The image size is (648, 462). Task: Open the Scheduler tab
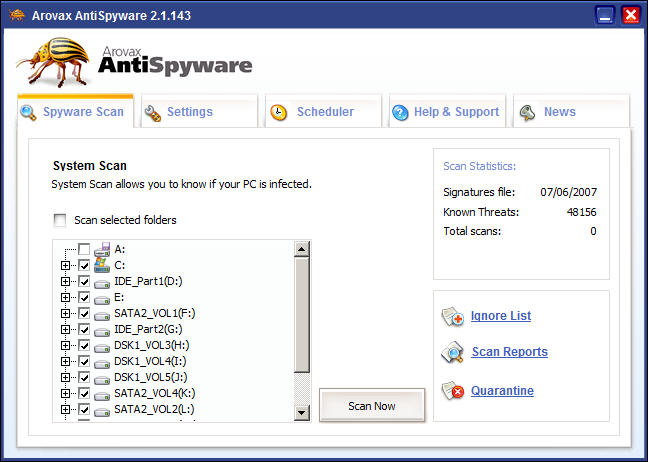pyautogui.click(x=323, y=112)
